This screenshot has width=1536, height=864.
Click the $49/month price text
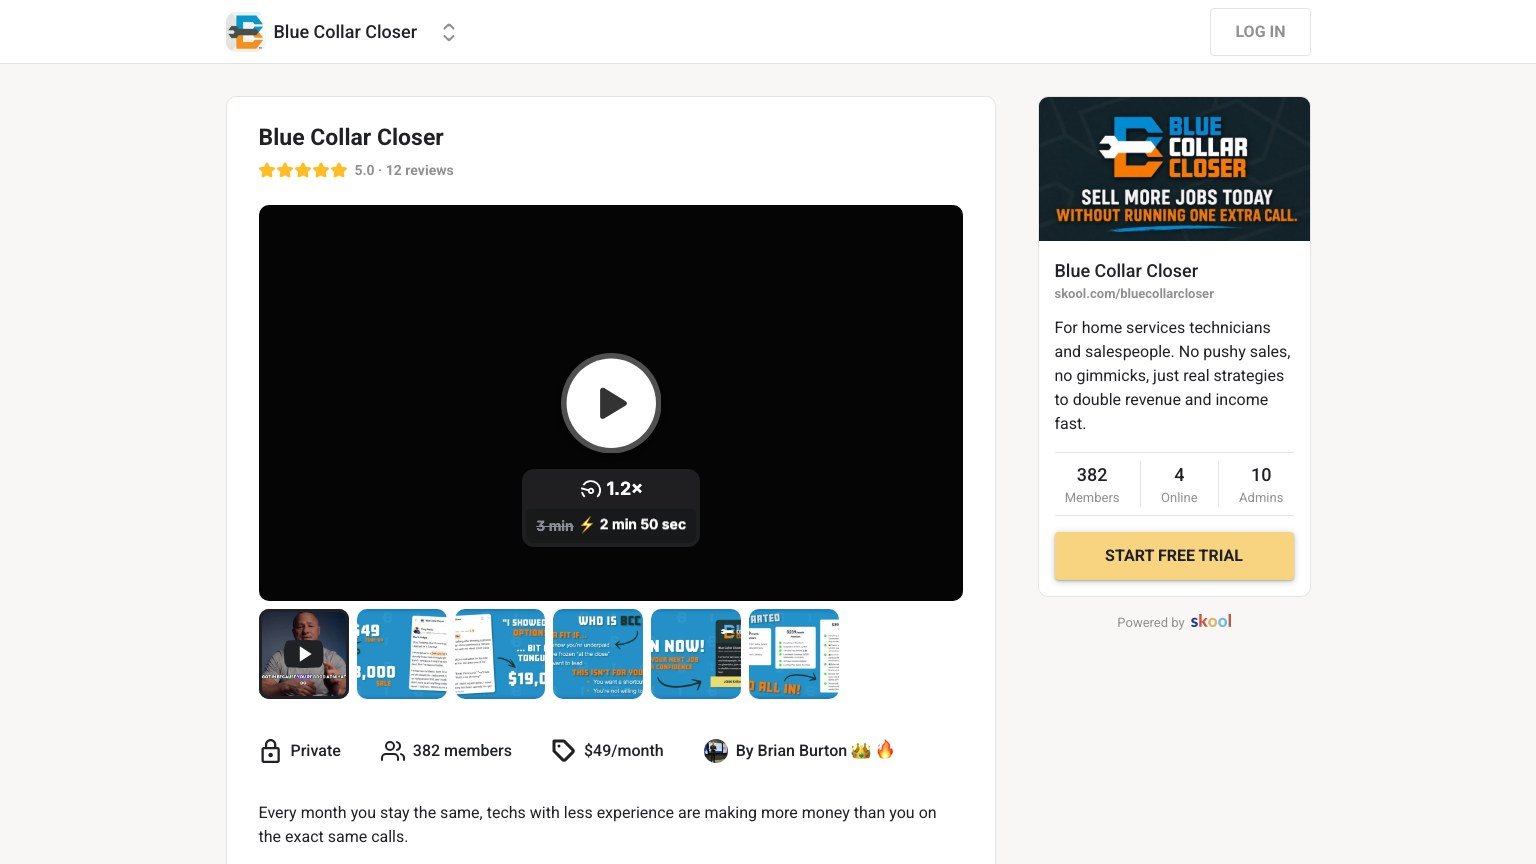pyautogui.click(x=624, y=751)
